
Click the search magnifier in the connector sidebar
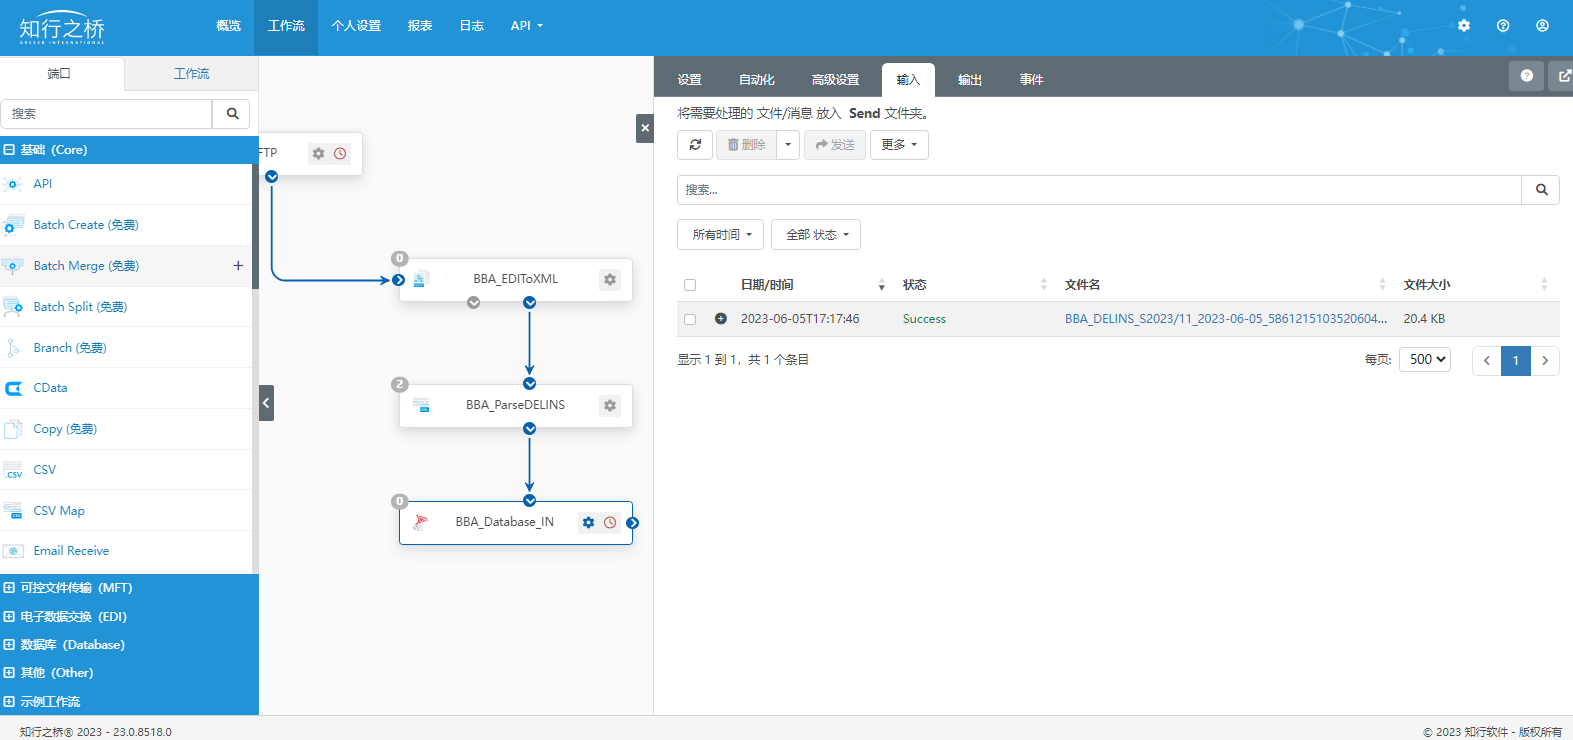(232, 114)
